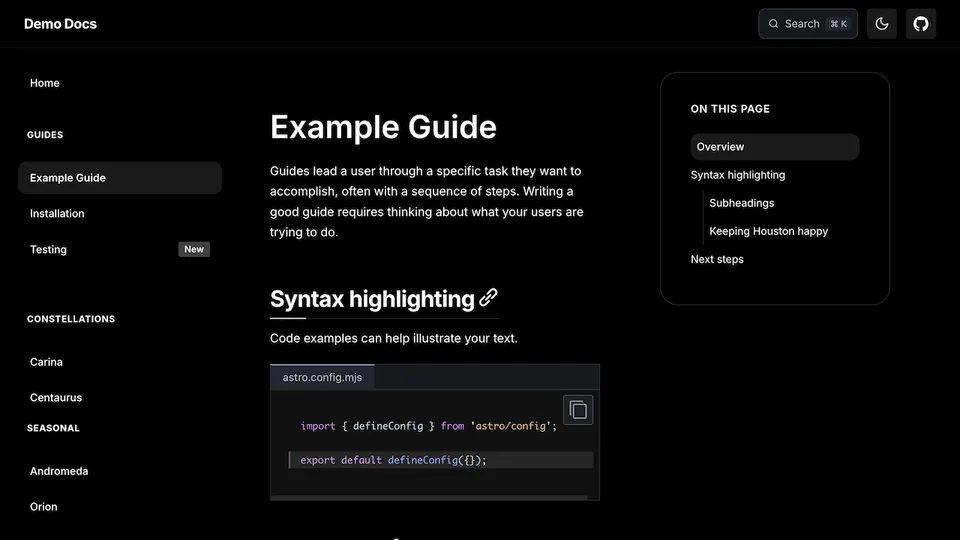This screenshot has height=540, width=960.
Task: Toggle dark mode with moon icon
Action: pos(881,24)
